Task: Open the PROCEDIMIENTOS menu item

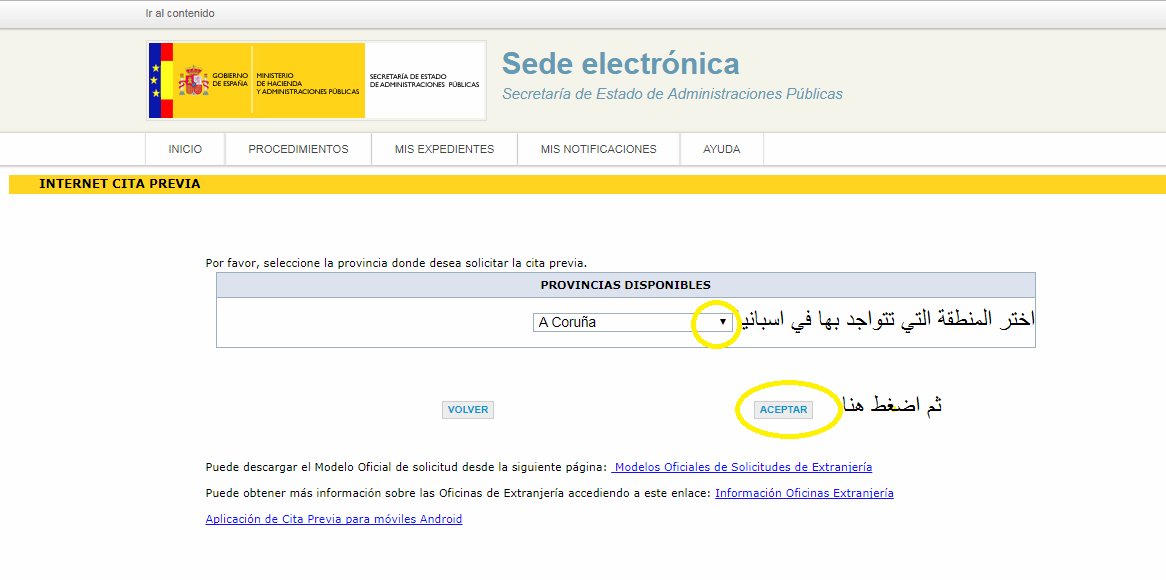Action: point(298,149)
